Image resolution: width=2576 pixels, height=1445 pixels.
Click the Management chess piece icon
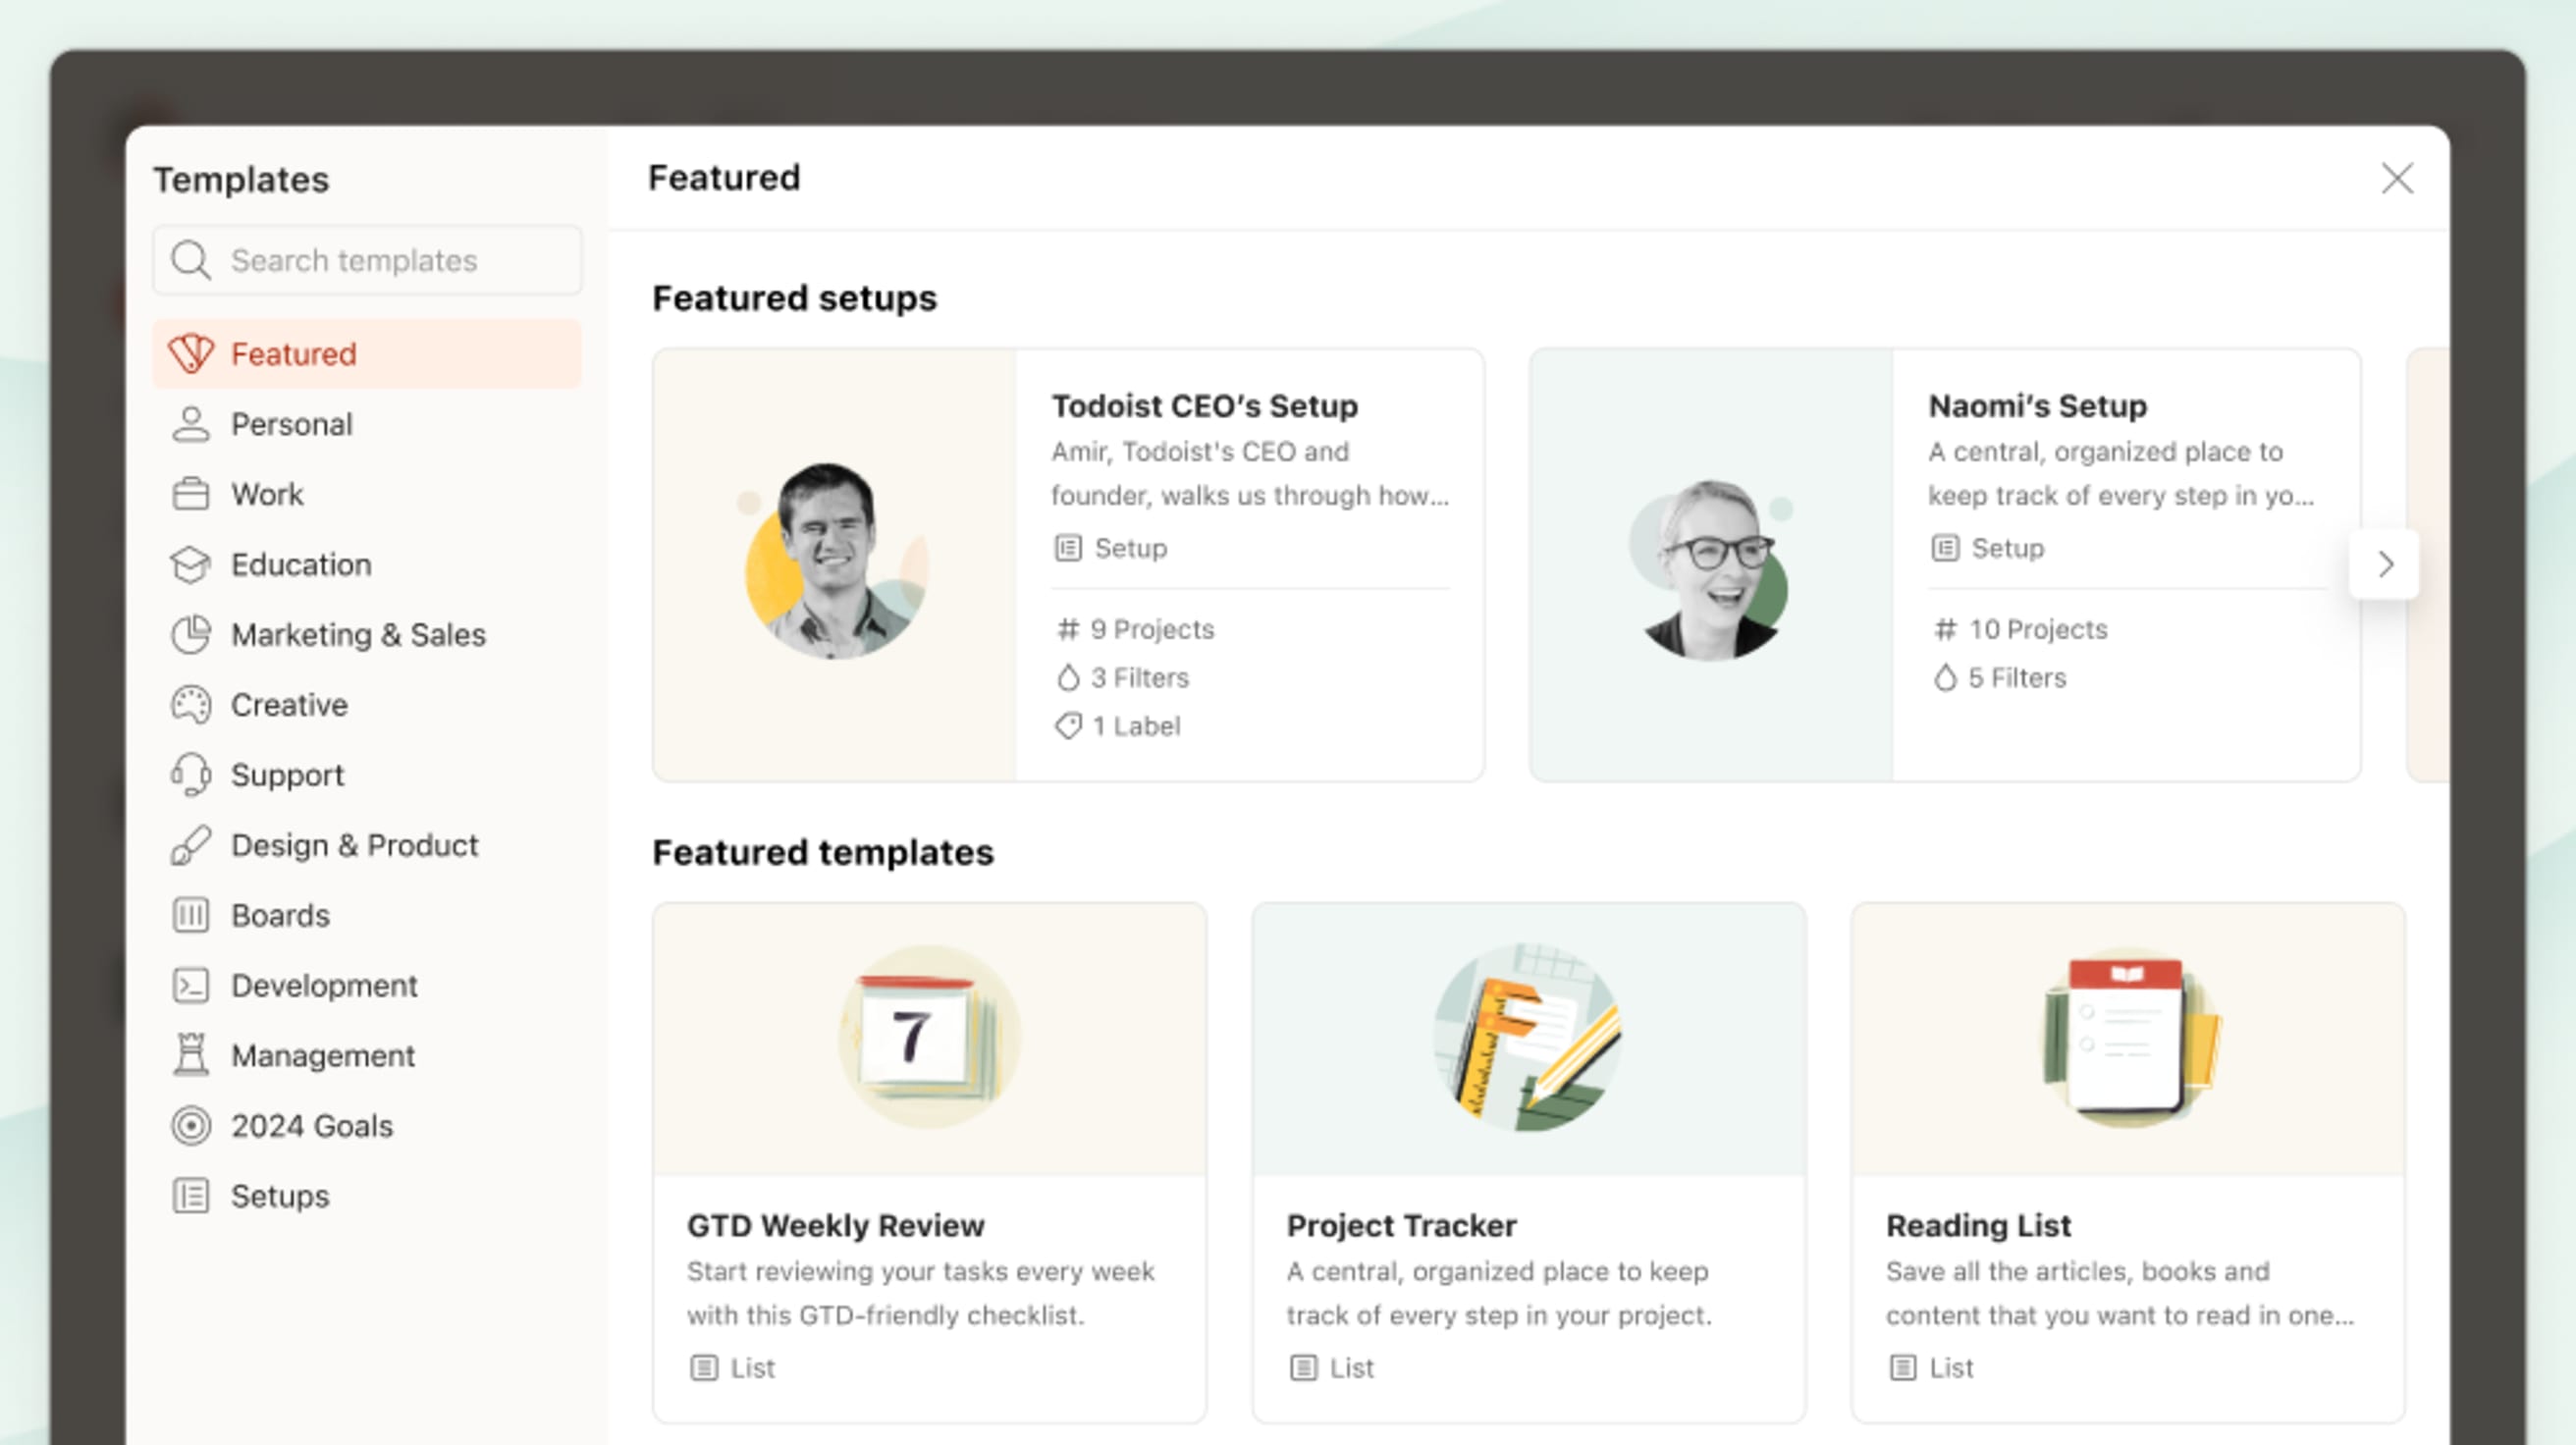click(191, 1055)
